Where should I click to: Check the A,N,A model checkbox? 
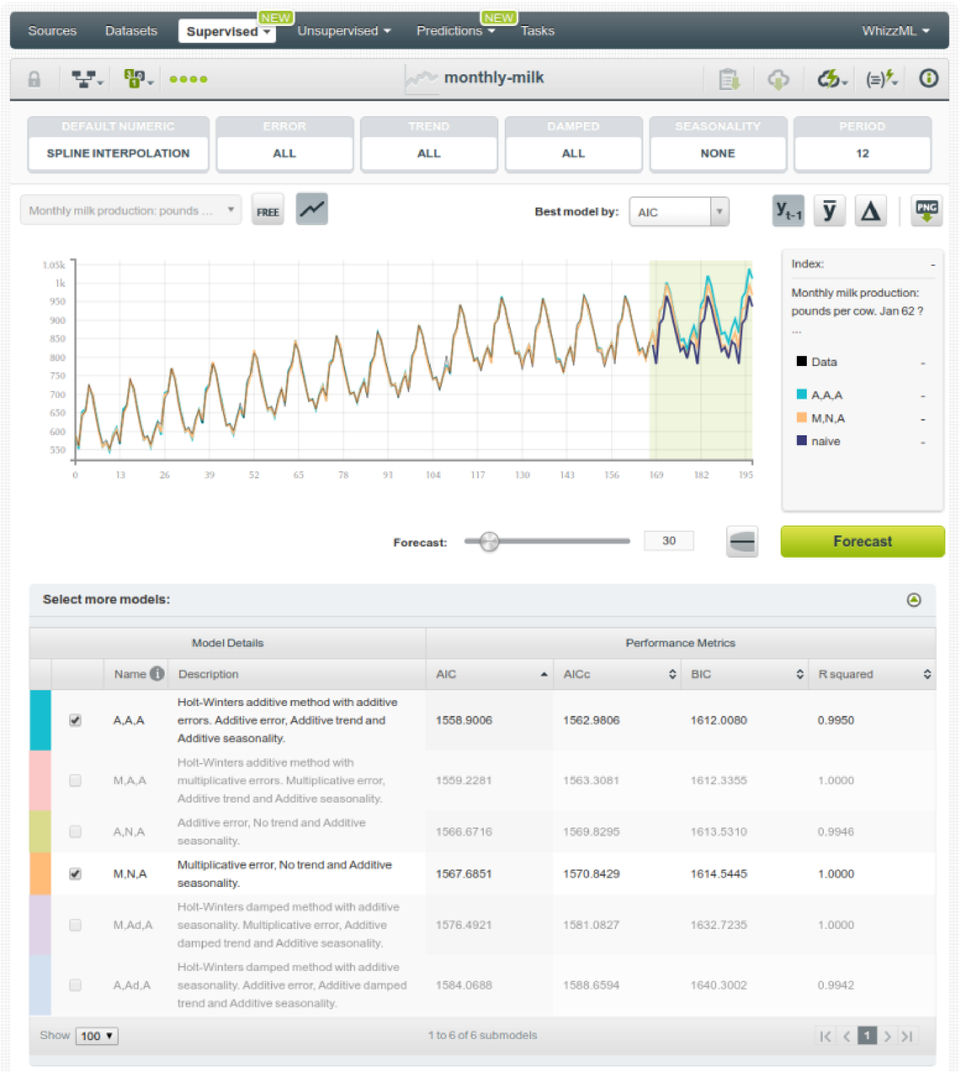[x=75, y=831]
